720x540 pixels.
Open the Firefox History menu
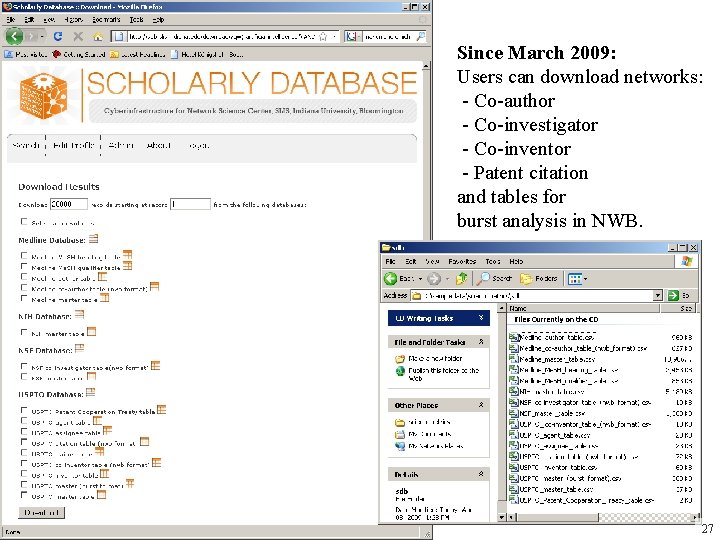tap(73, 20)
